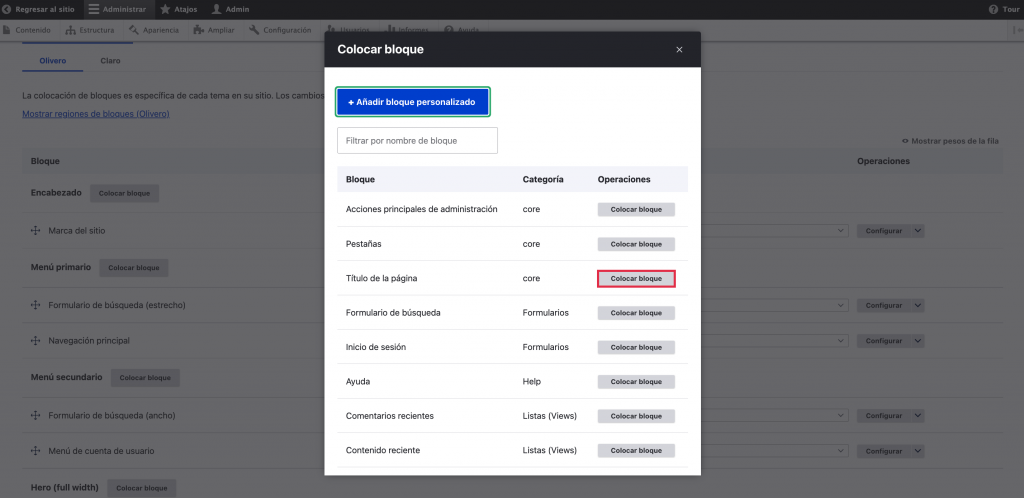The height and width of the screenshot is (498, 1024).
Task: Click drag handle for Menú de cuenta de usuario
Action: 35,451
